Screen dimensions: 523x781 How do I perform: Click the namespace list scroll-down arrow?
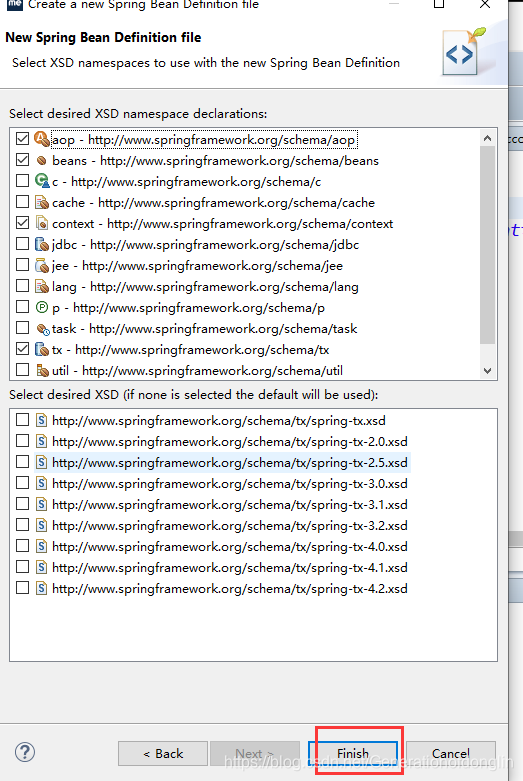coord(488,371)
